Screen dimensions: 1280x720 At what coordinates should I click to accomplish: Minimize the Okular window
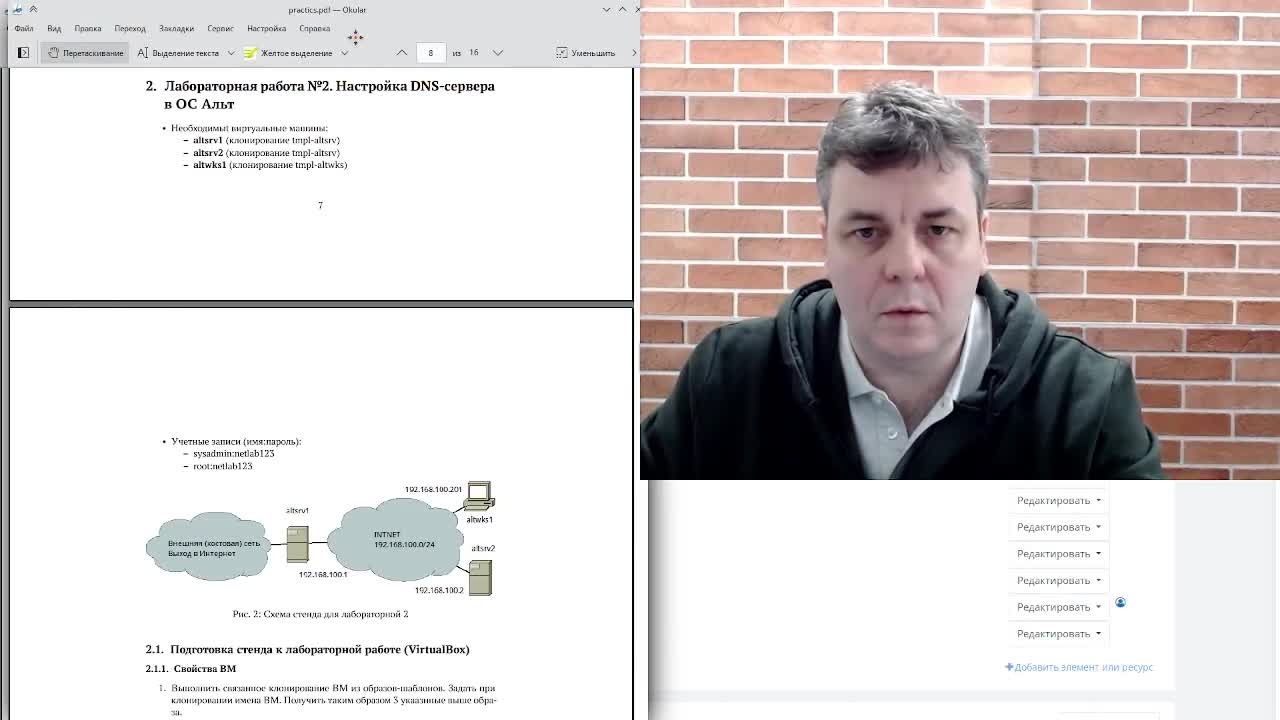coord(606,9)
